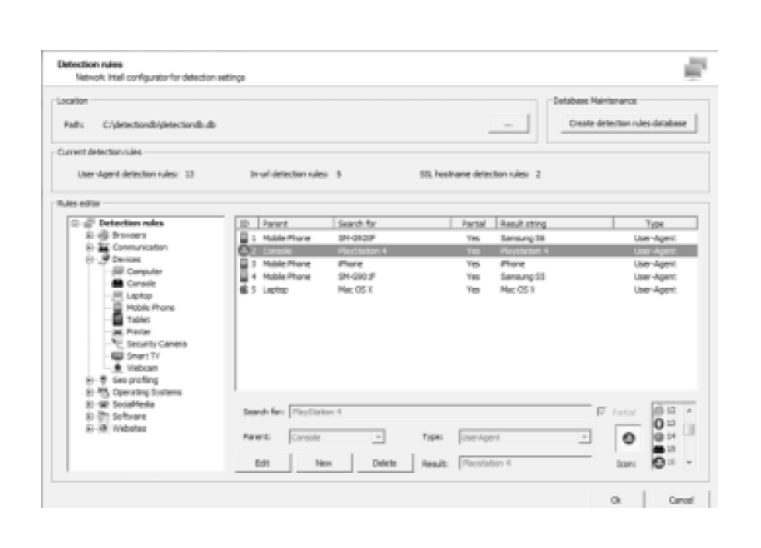Sort by the Partial column header
The width and height of the screenshot is (761, 548).
[x=474, y=223]
